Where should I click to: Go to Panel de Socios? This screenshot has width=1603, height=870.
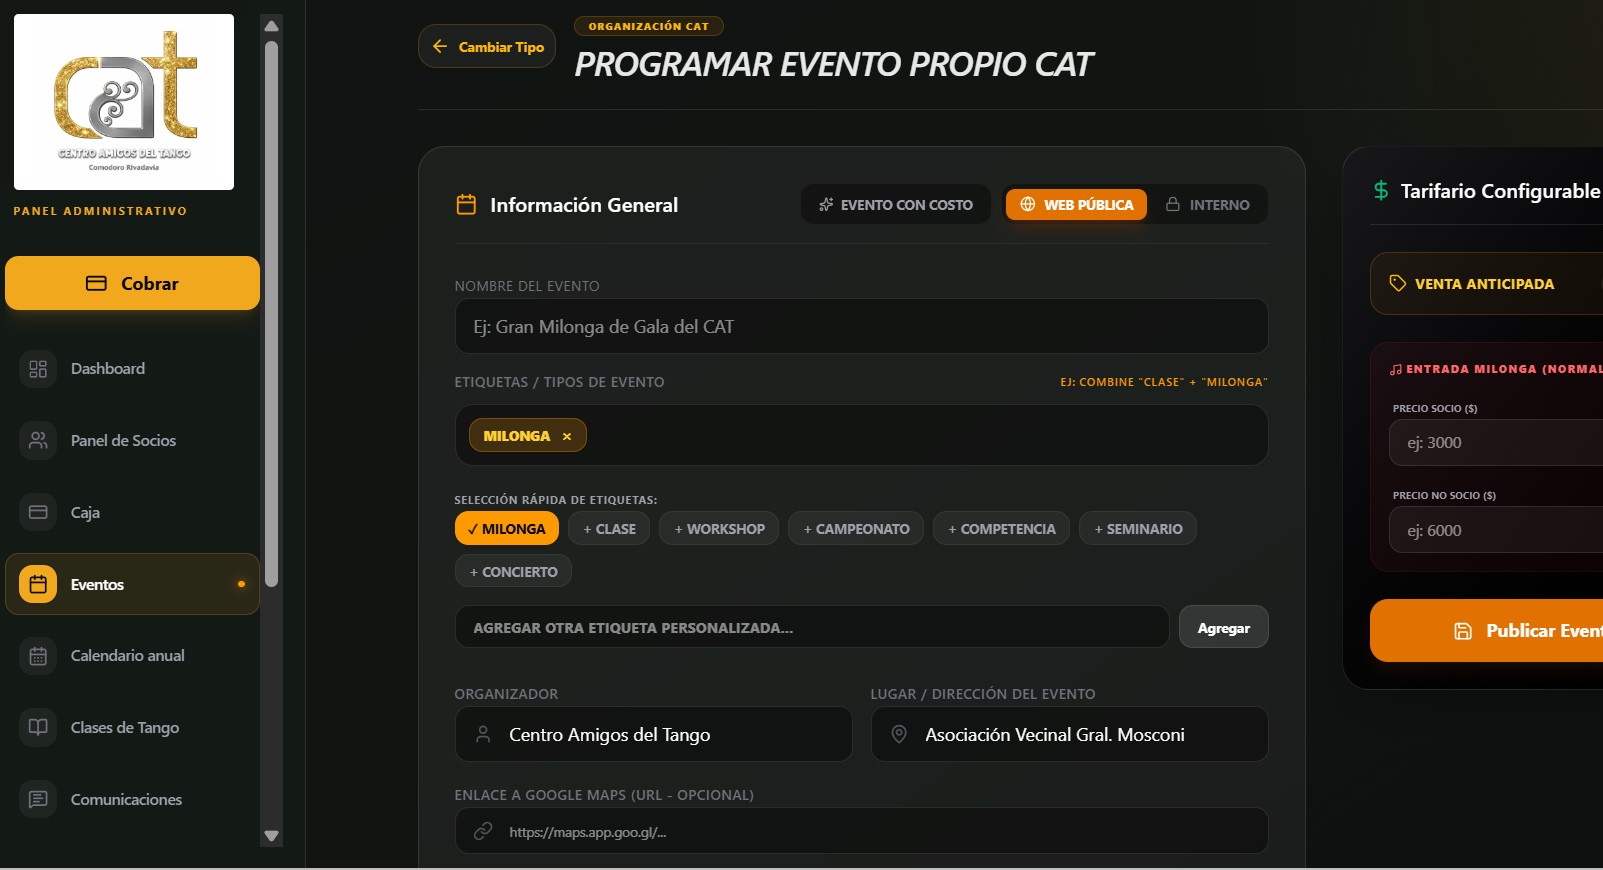[132, 440]
